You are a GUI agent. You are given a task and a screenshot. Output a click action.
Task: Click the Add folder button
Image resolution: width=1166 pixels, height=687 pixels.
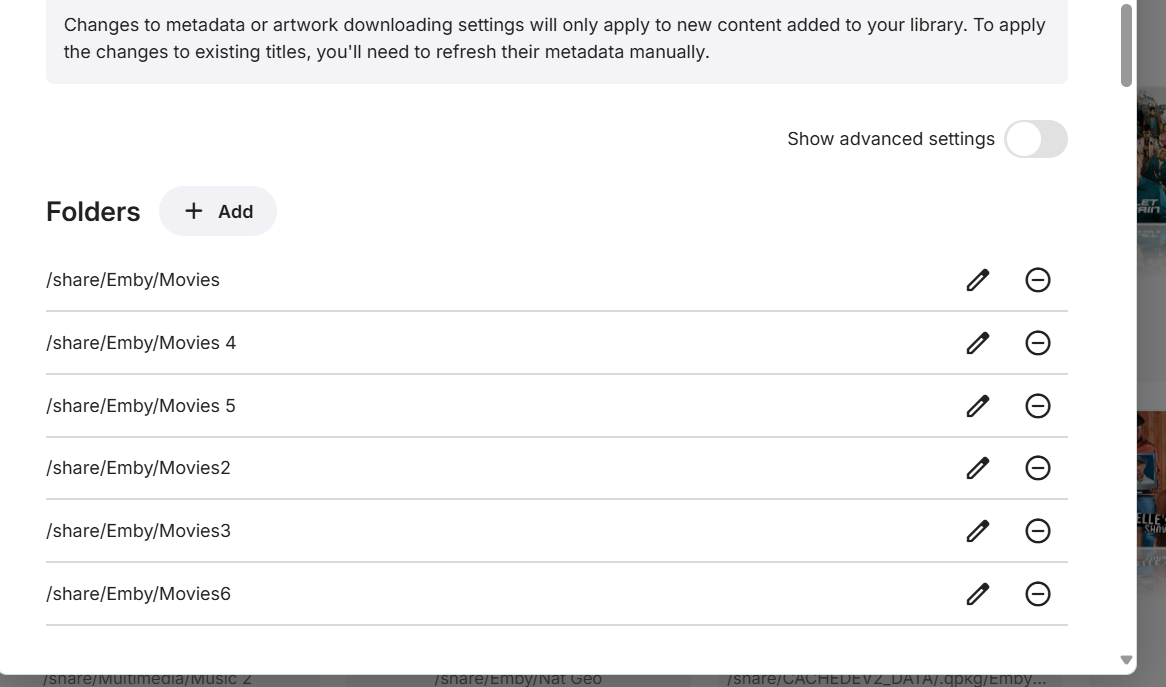point(218,211)
